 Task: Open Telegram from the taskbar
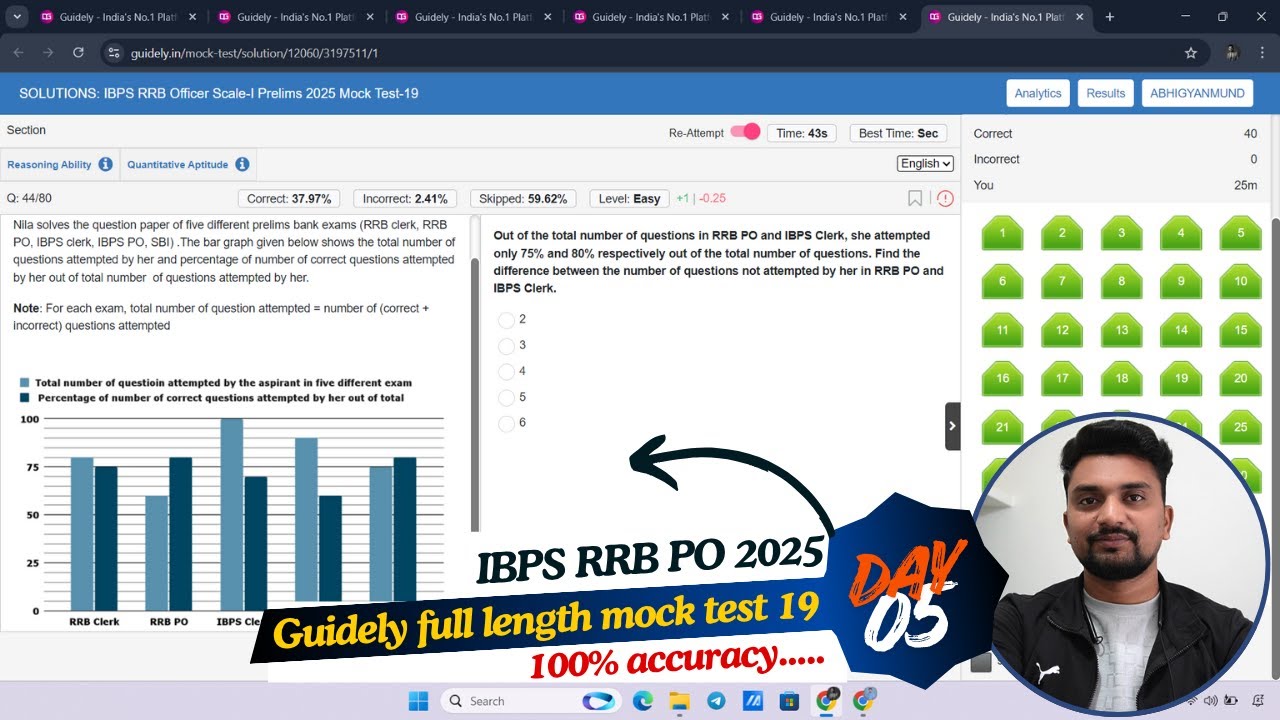(x=716, y=701)
